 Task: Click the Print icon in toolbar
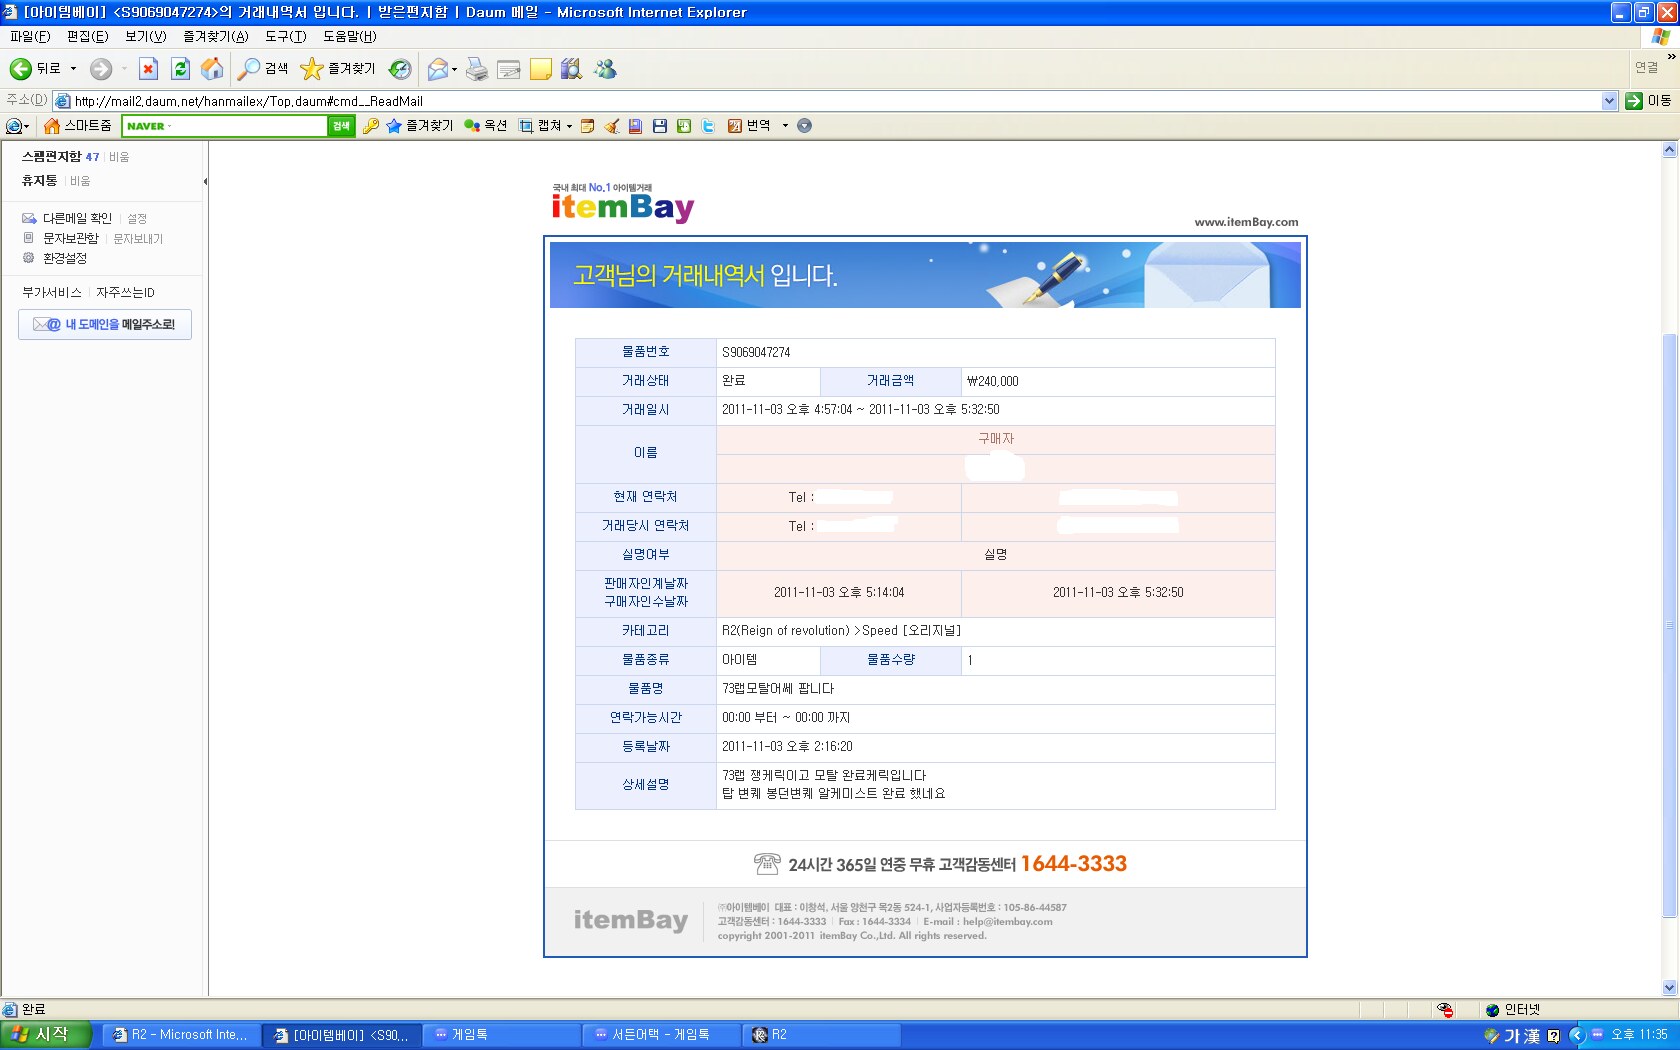[477, 69]
